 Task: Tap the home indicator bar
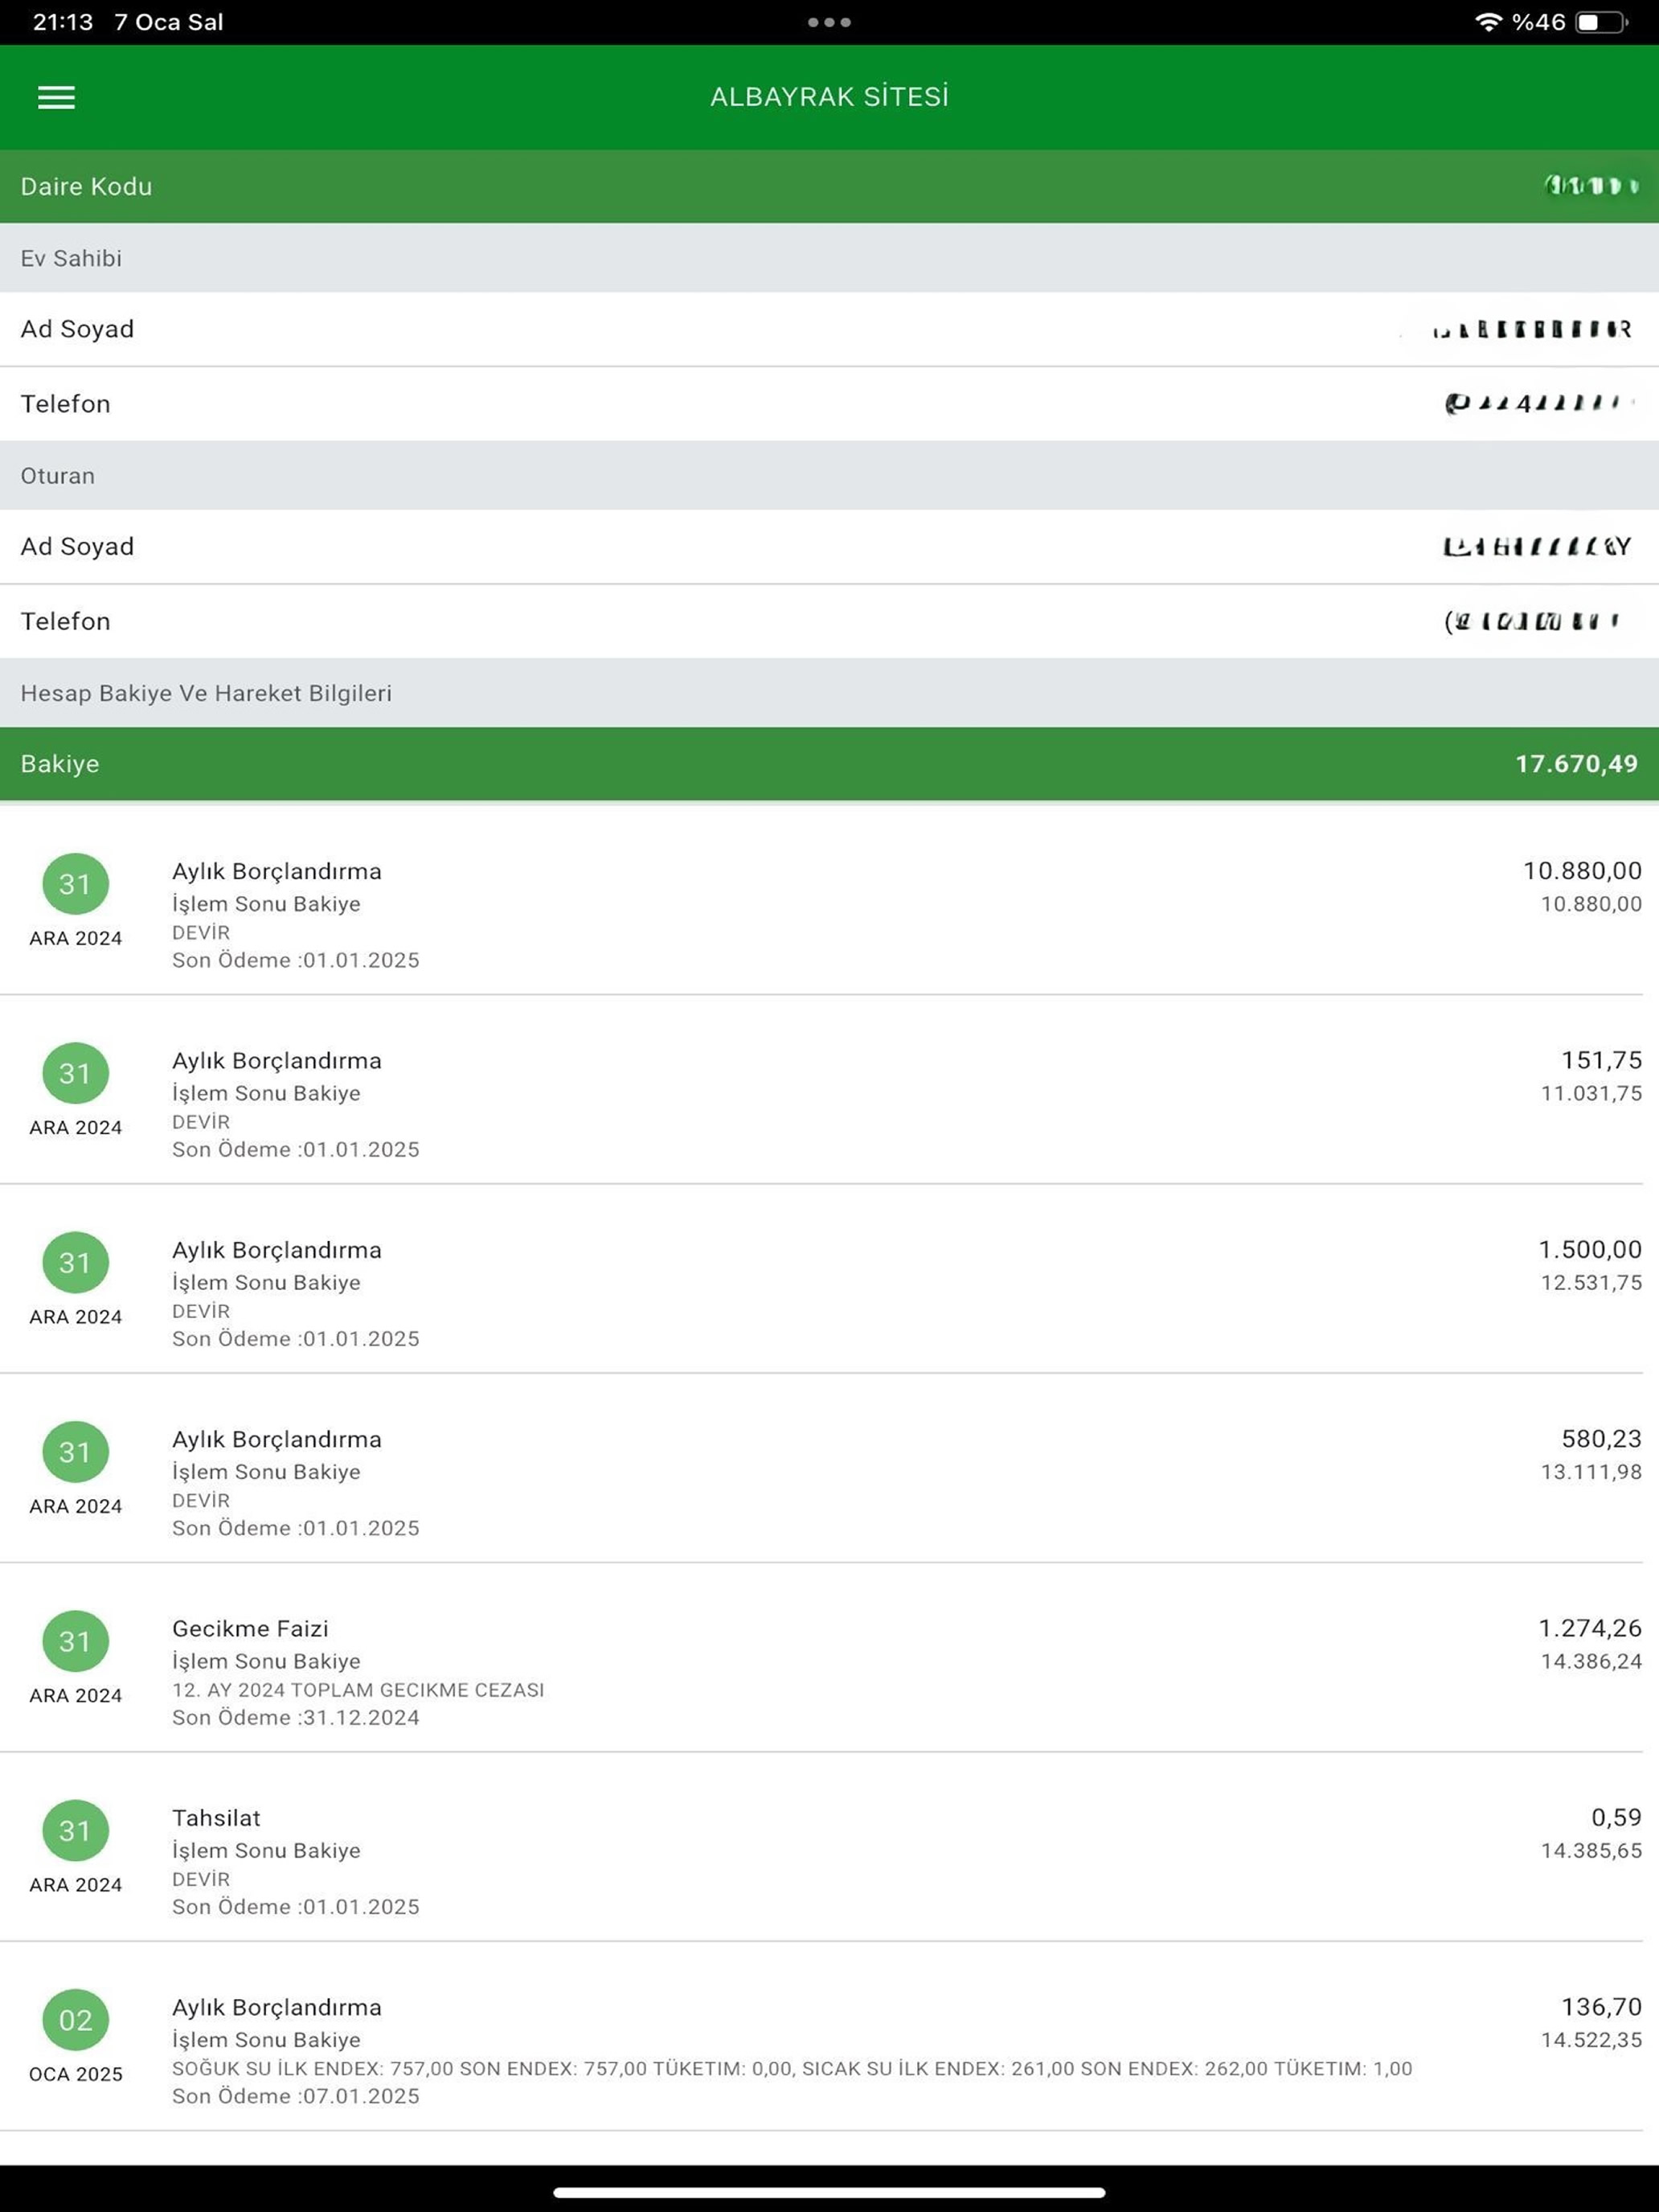pos(829,2193)
